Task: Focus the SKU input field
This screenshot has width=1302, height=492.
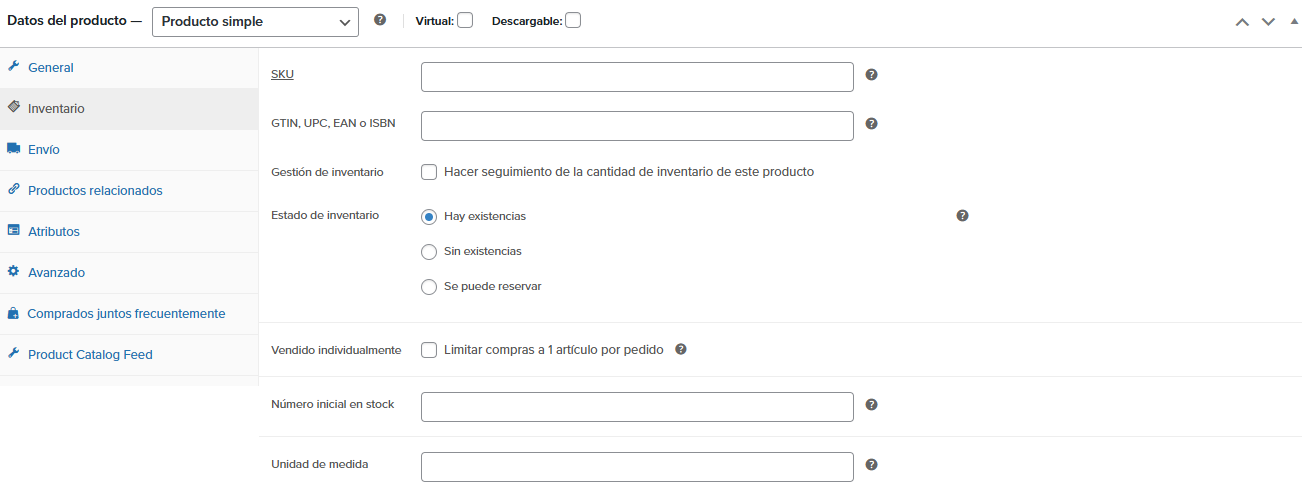Action: tap(637, 77)
